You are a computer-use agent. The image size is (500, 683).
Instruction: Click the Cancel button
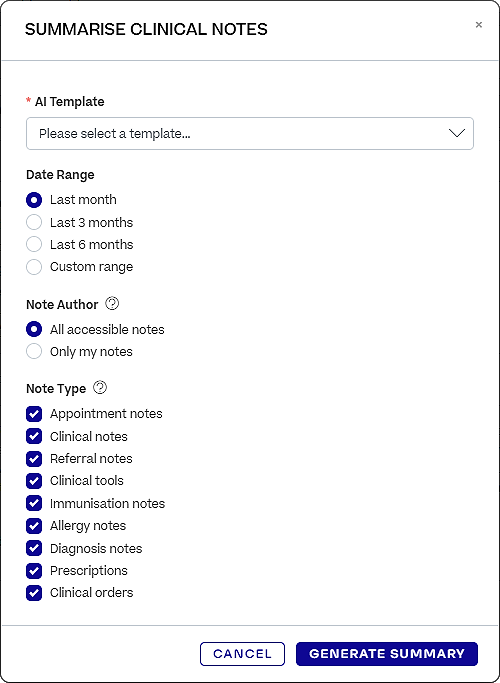click(x=242, y=654)
